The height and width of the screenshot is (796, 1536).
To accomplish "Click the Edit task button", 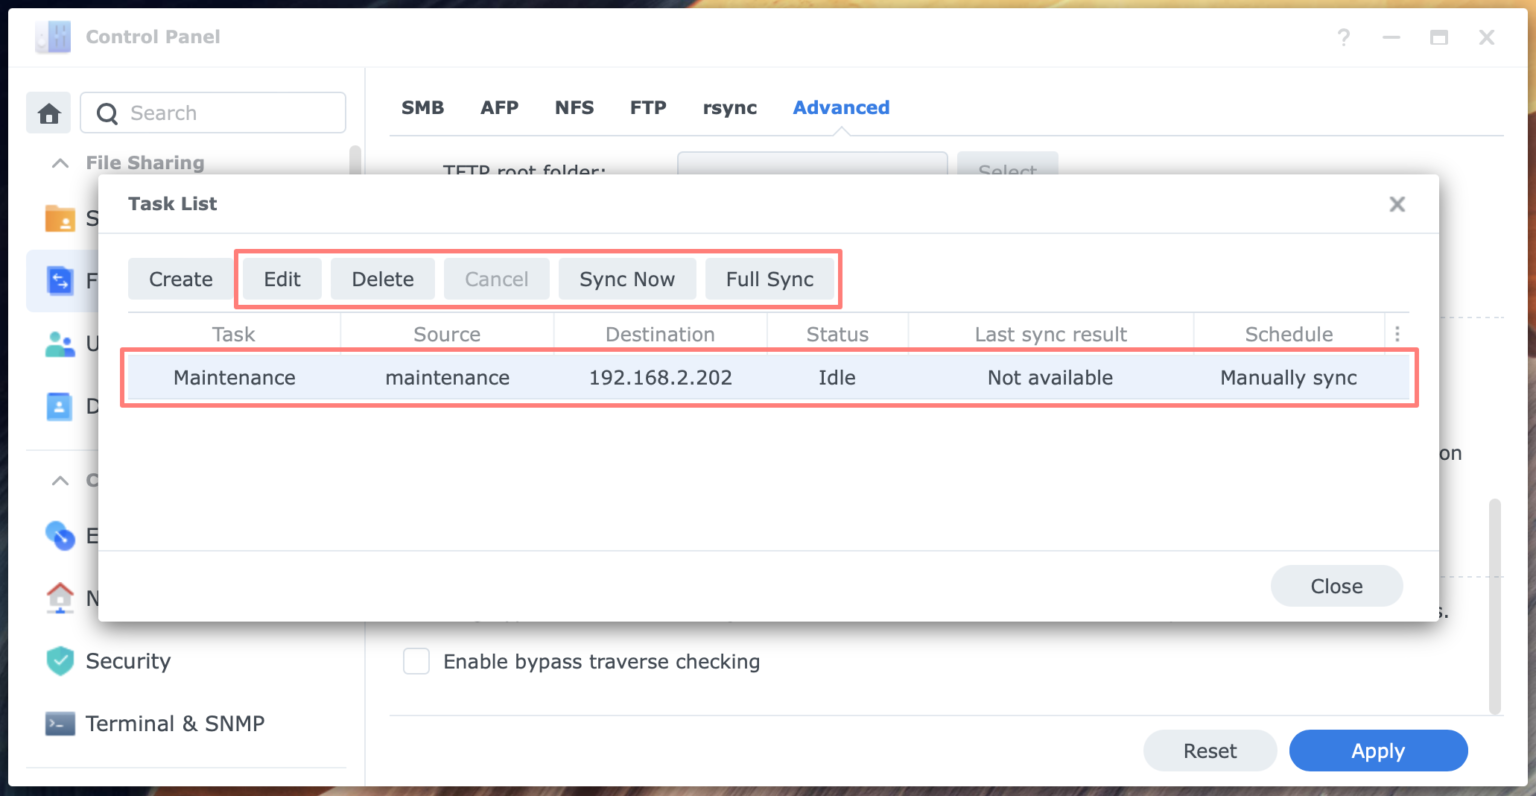I will coord(282,279).
